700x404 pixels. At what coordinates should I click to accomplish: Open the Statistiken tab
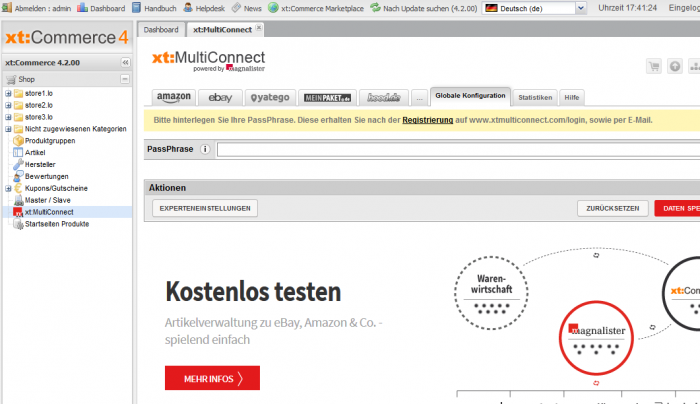pyautogui.click(x=535, y=97)
